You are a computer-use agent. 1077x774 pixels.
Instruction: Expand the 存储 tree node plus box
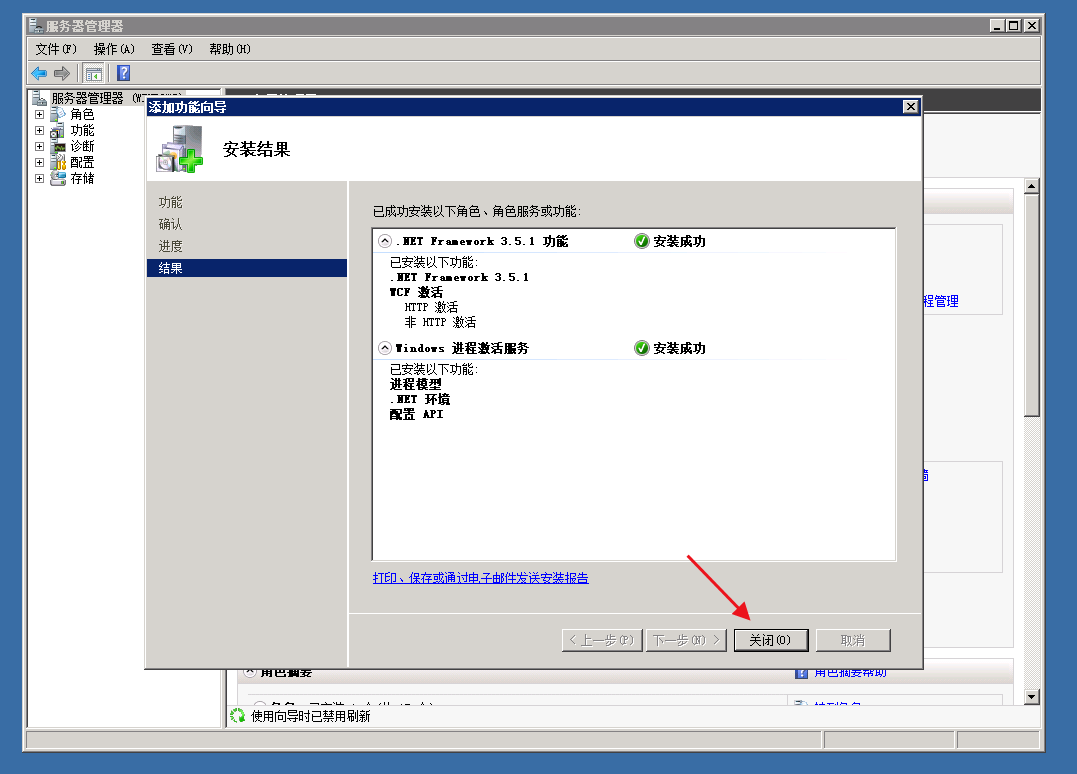(x=40, y=179)
